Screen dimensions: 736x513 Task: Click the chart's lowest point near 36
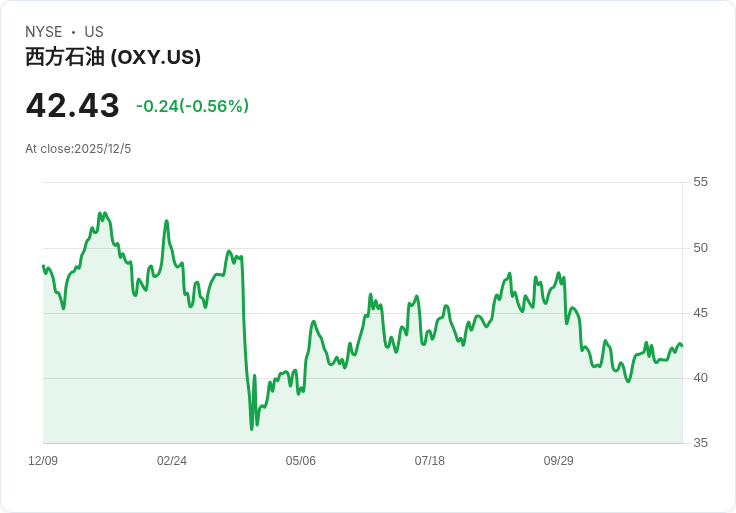252,429
